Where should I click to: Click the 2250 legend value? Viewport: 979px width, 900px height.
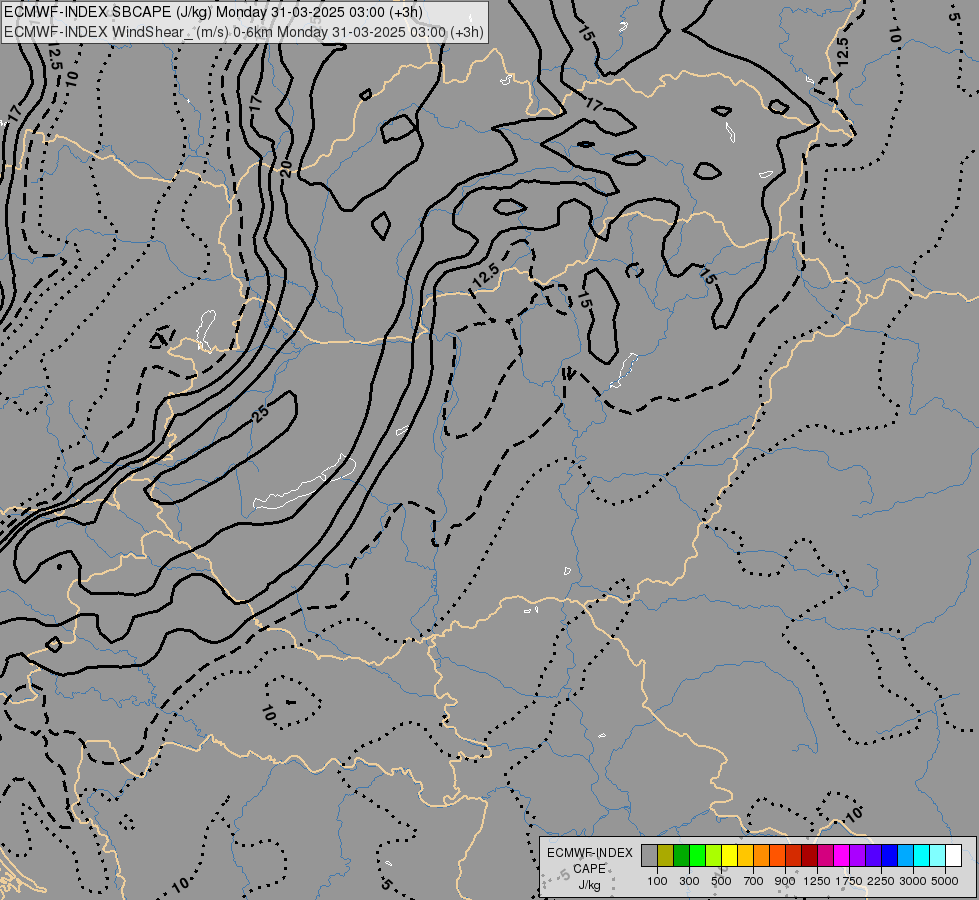[881, 881]
